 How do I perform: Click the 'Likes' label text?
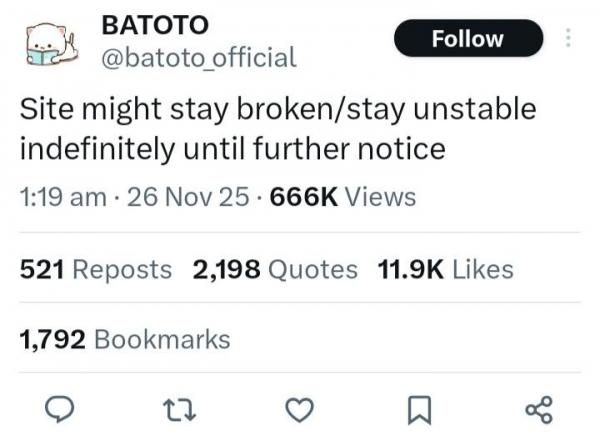point(483,270)
